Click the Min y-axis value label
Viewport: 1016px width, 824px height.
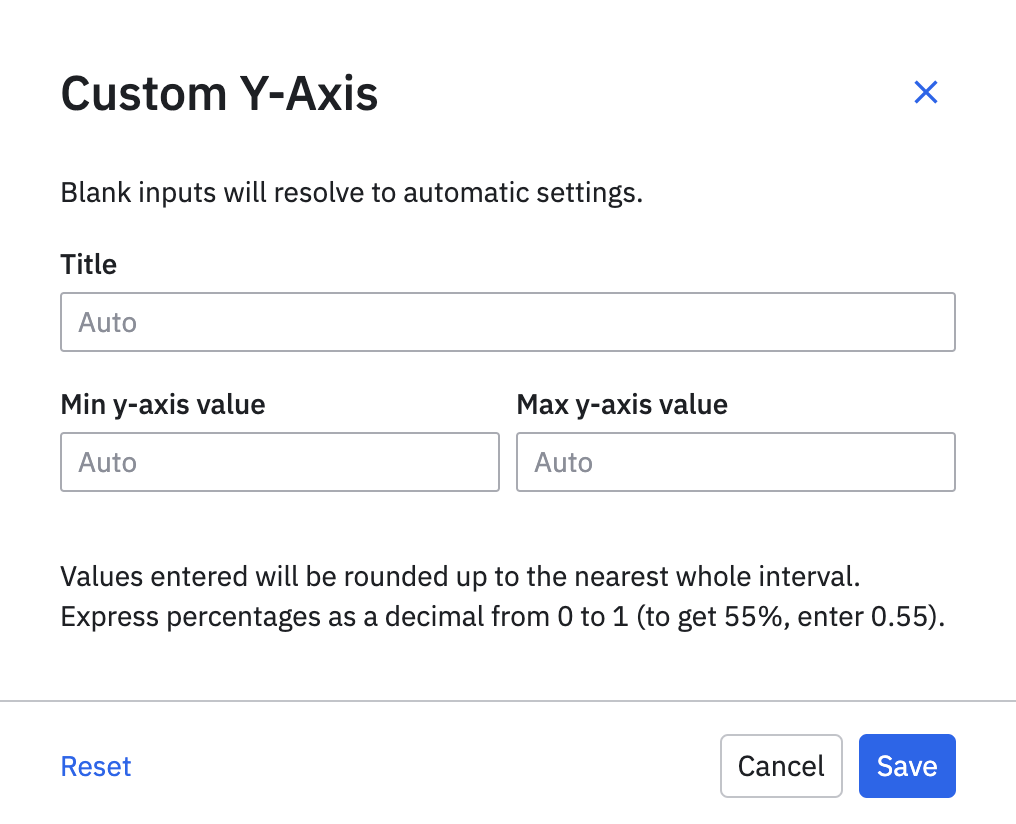163,405
